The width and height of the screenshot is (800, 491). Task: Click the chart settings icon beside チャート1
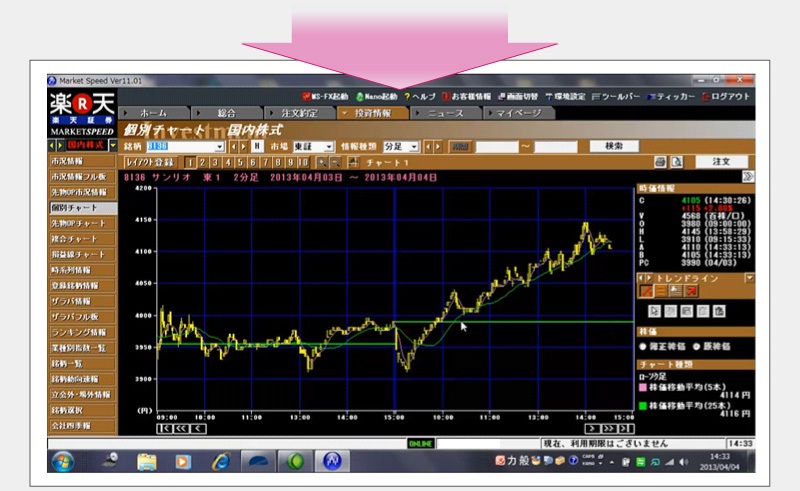[x=353, y=163]
